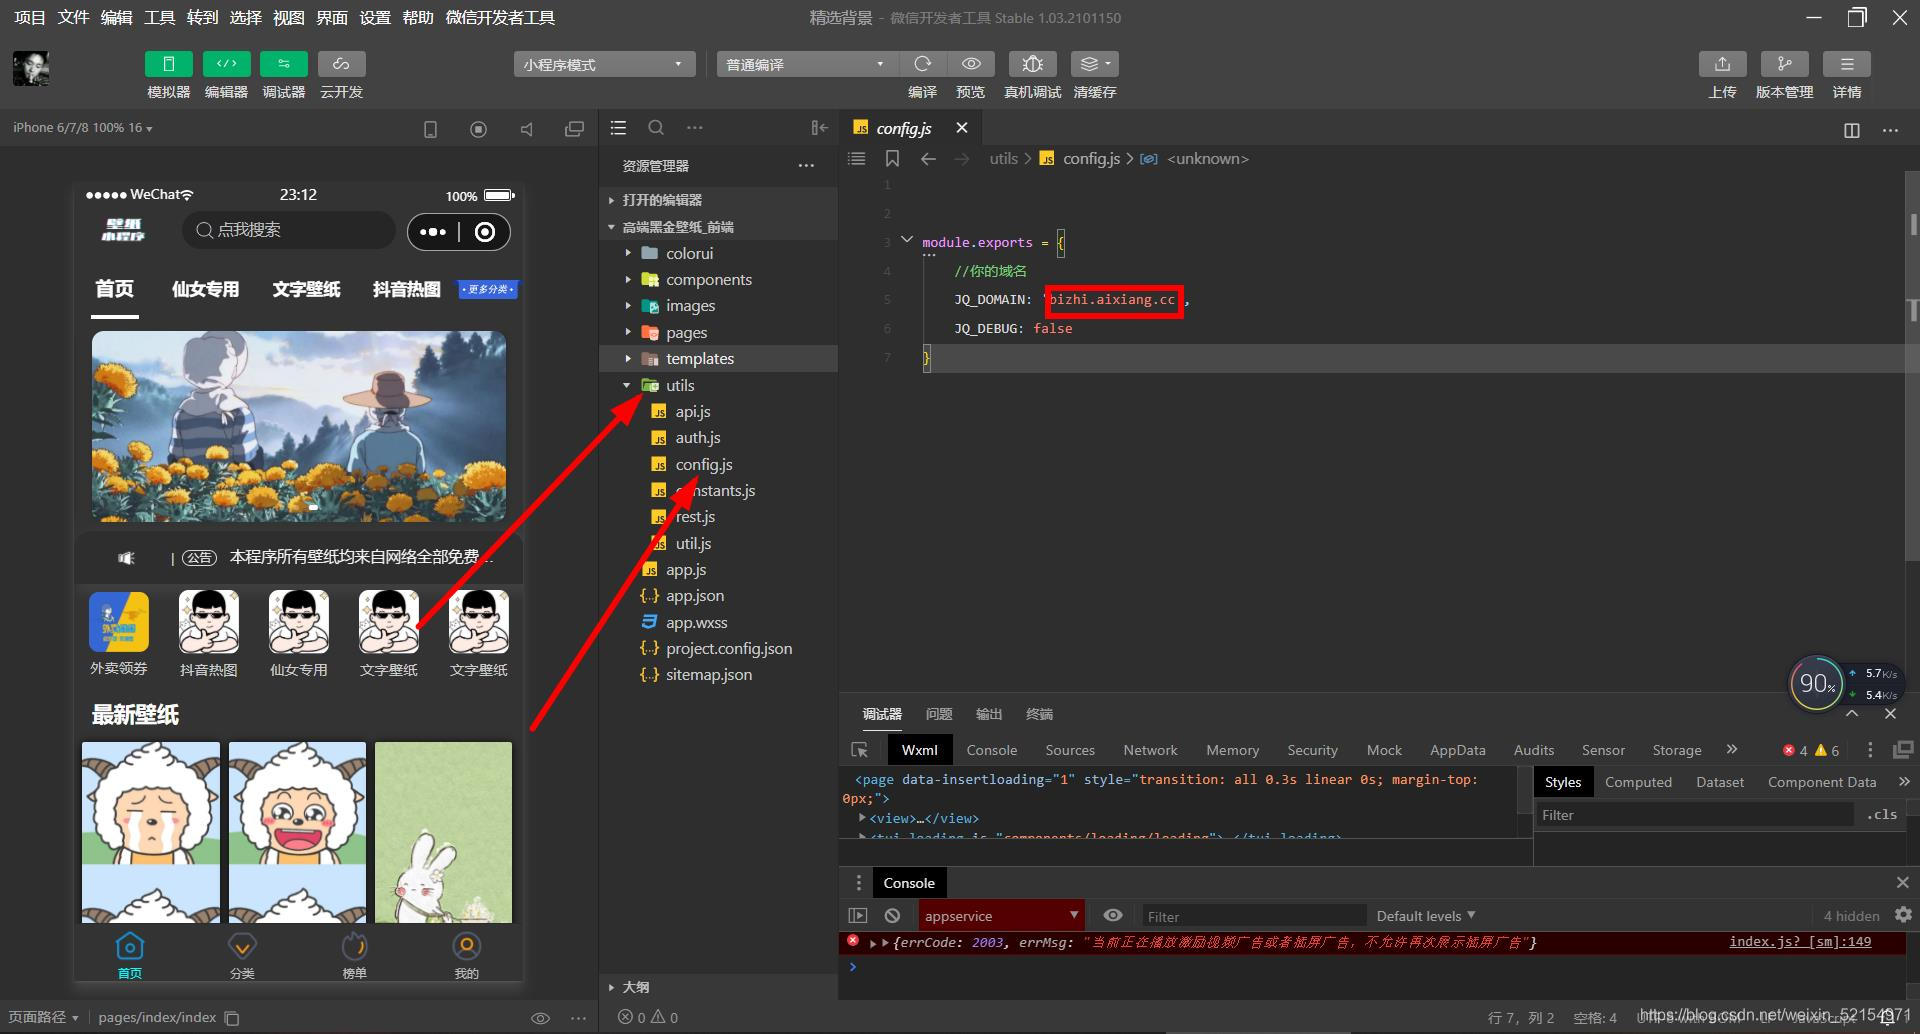1920x1034 pixels.
Task: Switch to the Computed styles tab
Action: pos(1638,782)
